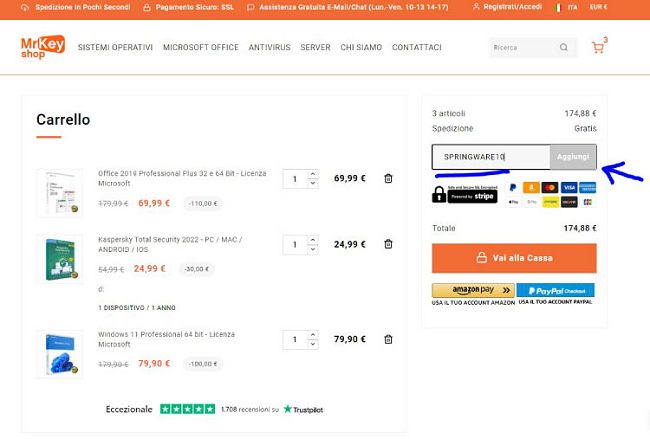
Task: Open the SISTEMI OPERATIVI menu
Action: (x=115, y=47)
